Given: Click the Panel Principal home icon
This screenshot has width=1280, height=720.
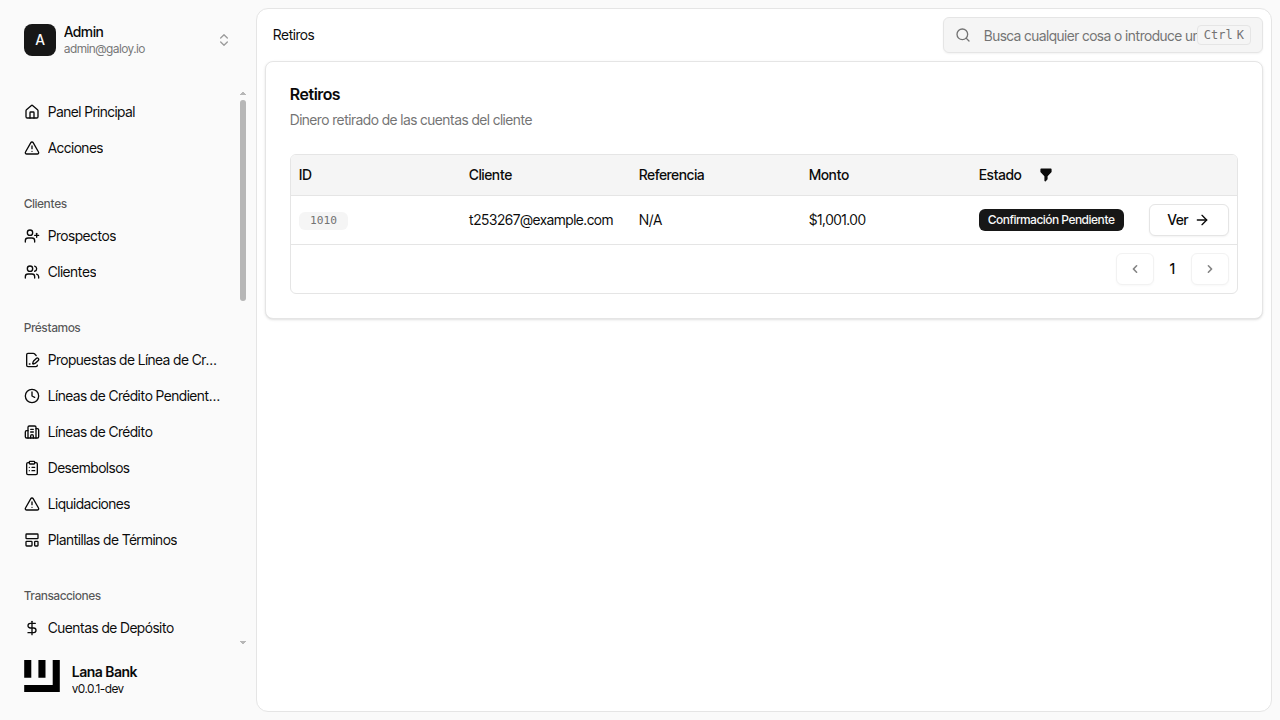Looking at the screenshot, I should click(x=32, y=112).
